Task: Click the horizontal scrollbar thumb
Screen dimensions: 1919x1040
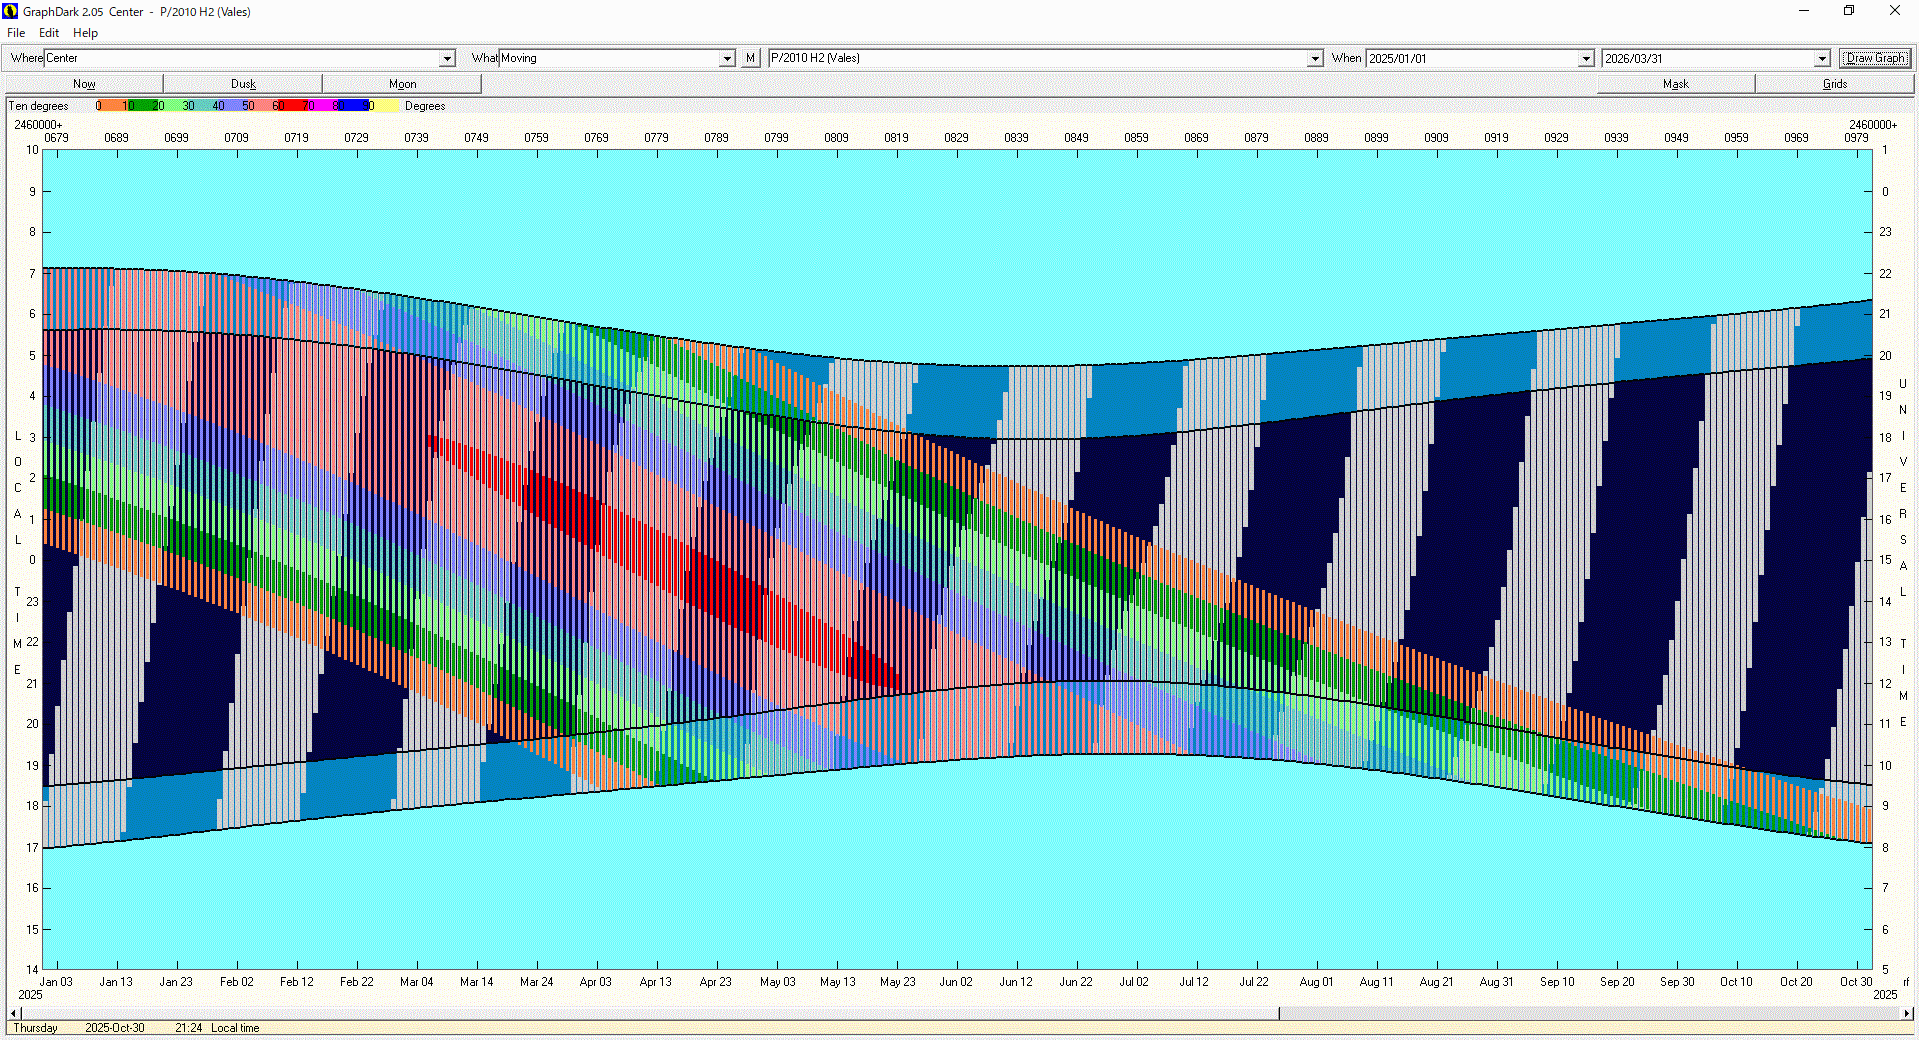Action: 650,1014
